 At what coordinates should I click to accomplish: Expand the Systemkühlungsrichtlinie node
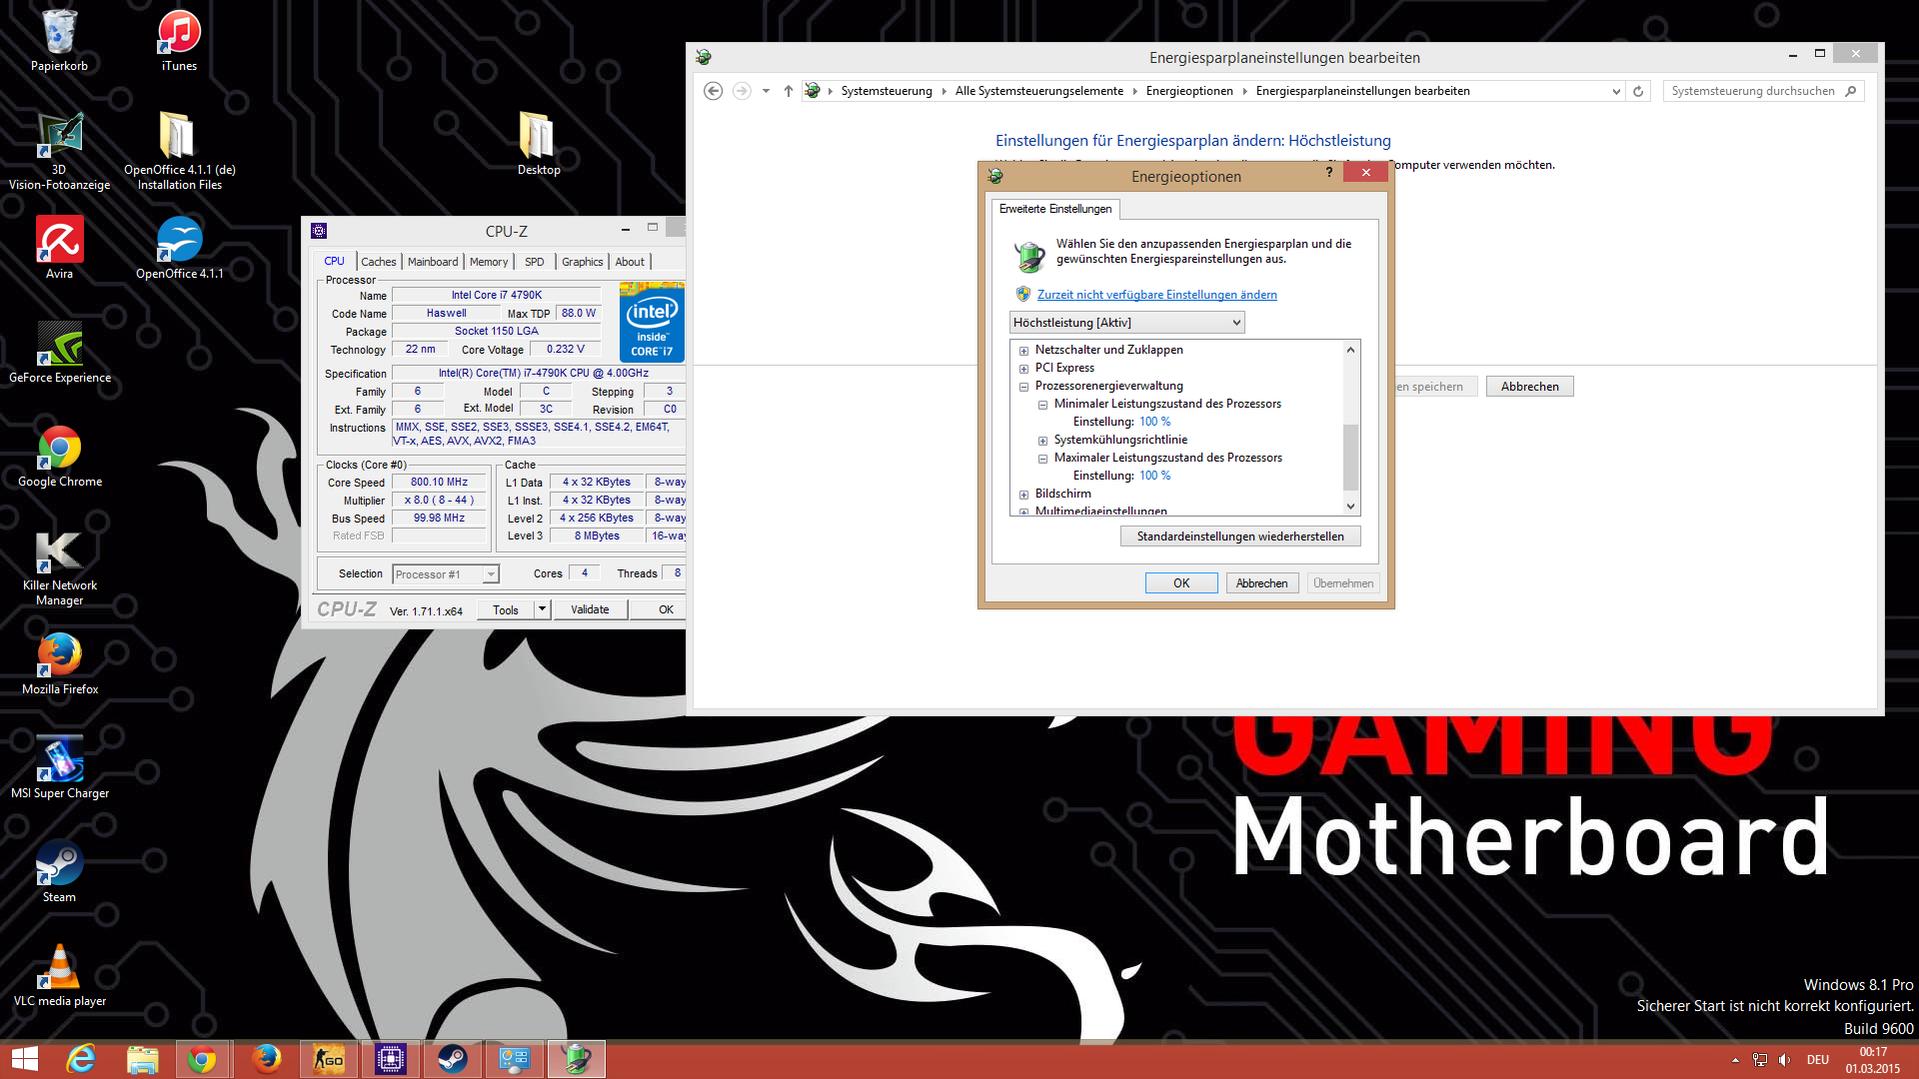[x=1042, y=441]
